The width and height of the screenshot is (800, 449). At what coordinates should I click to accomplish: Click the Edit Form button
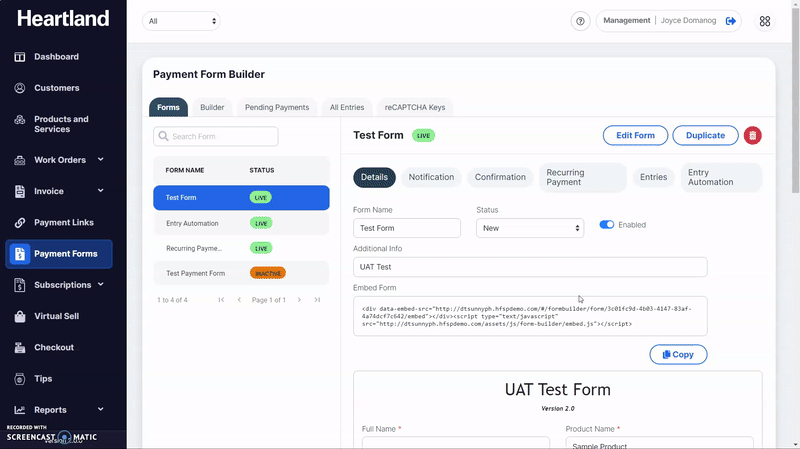tap(635, 135)
